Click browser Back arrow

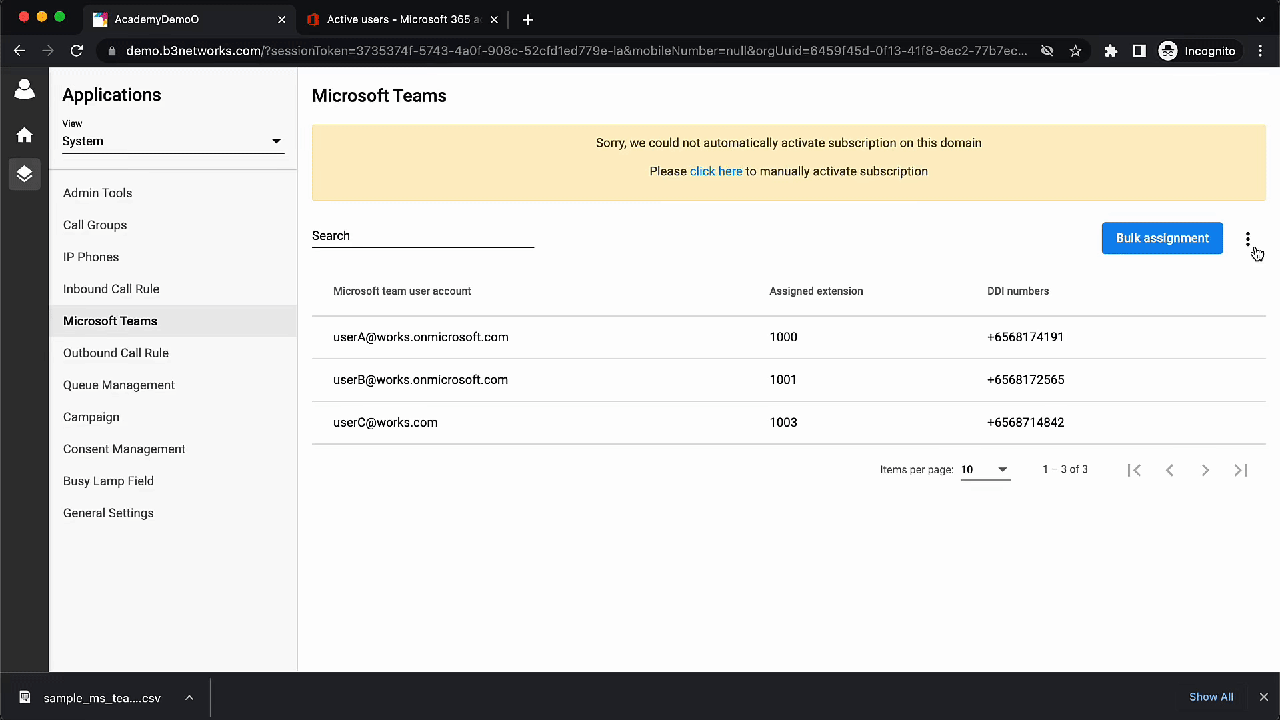19,50
